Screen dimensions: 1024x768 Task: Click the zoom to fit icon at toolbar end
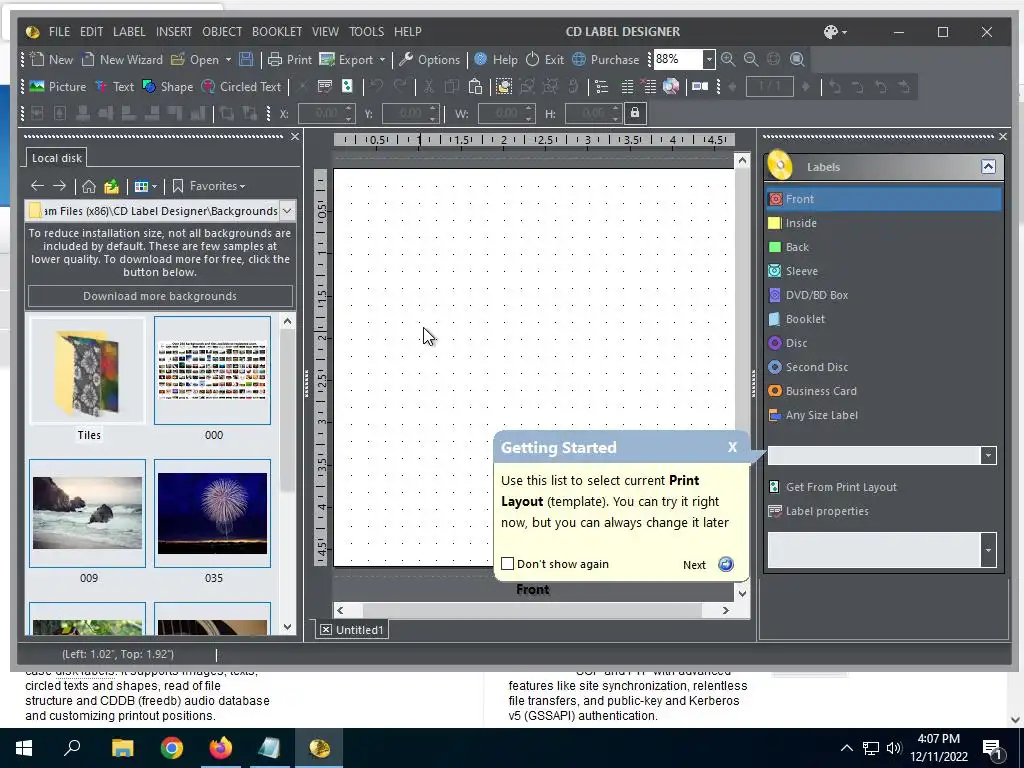[x=797, y=59]
